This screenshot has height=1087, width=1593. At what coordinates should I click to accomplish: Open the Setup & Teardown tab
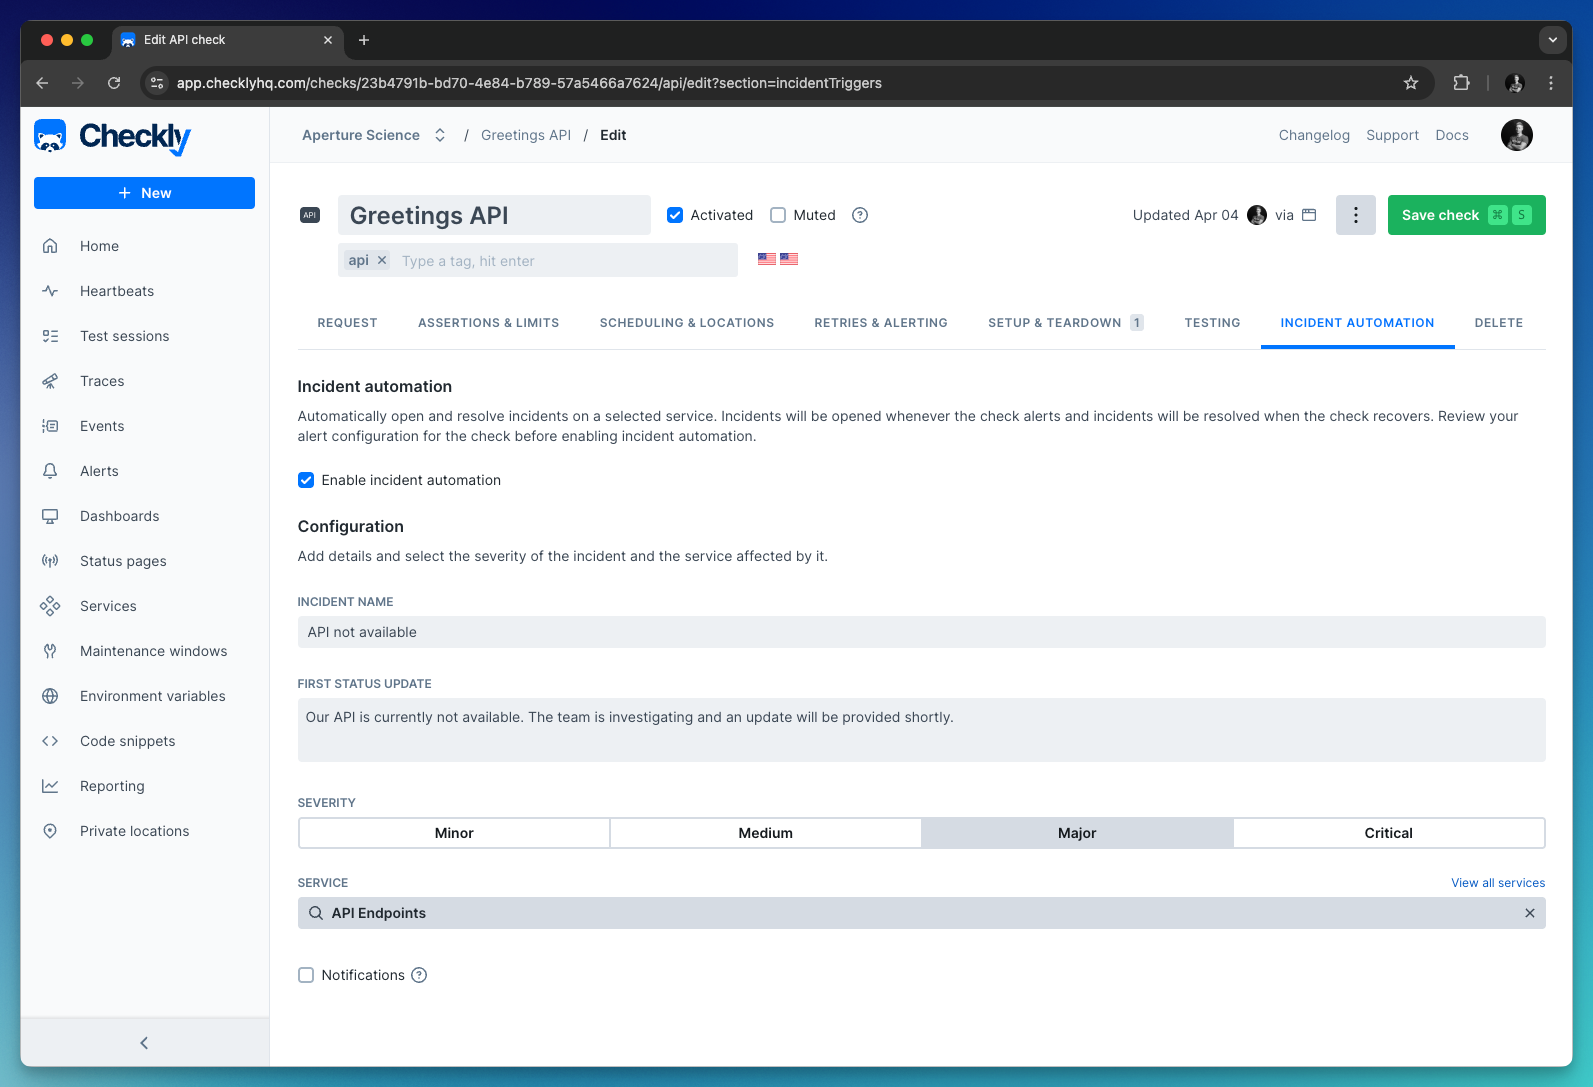pyautogui.click(x=1054, y=323)
